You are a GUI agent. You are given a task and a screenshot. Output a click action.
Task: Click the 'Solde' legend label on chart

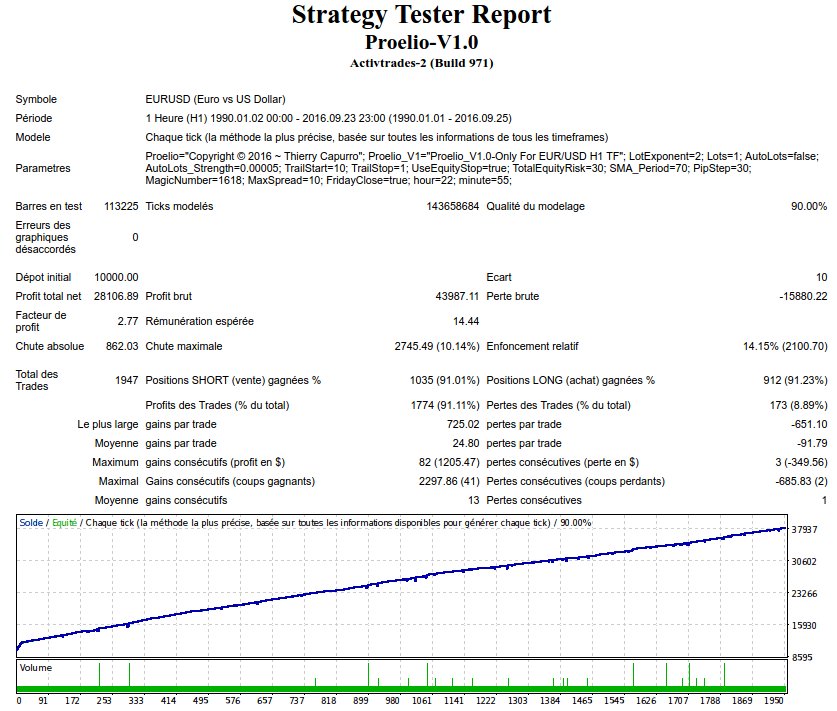click(x=31, y=523)
